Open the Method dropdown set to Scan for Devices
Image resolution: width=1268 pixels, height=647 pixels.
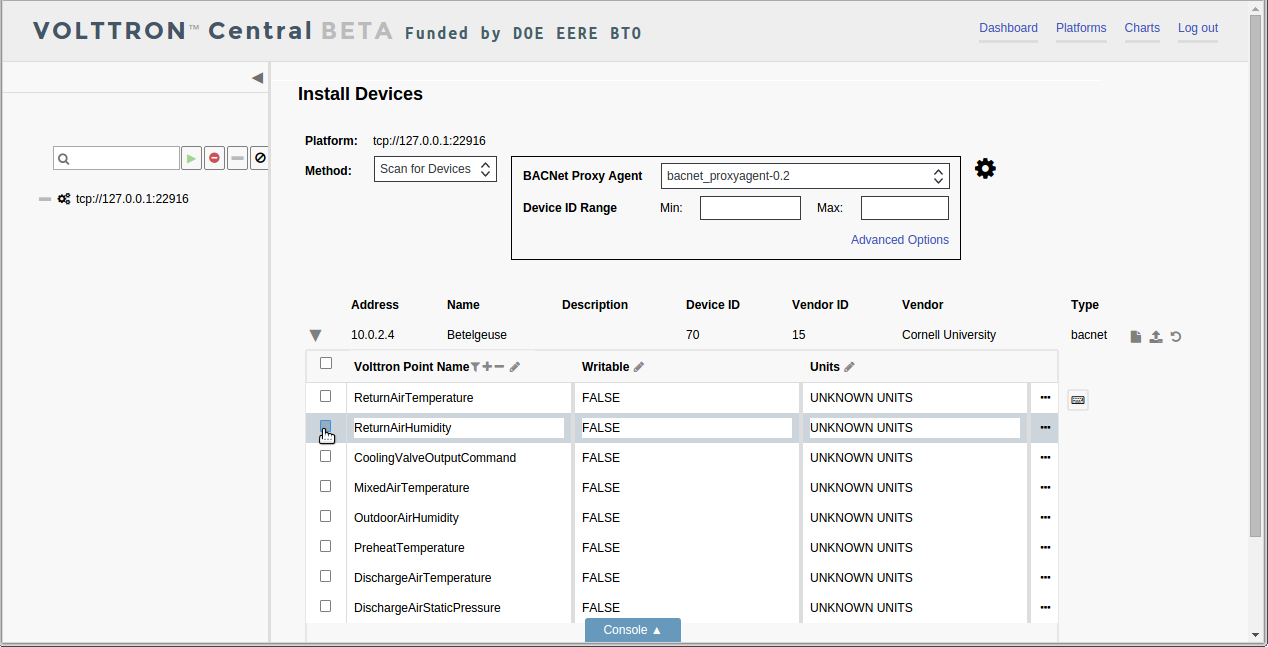[x=436, y=169]
